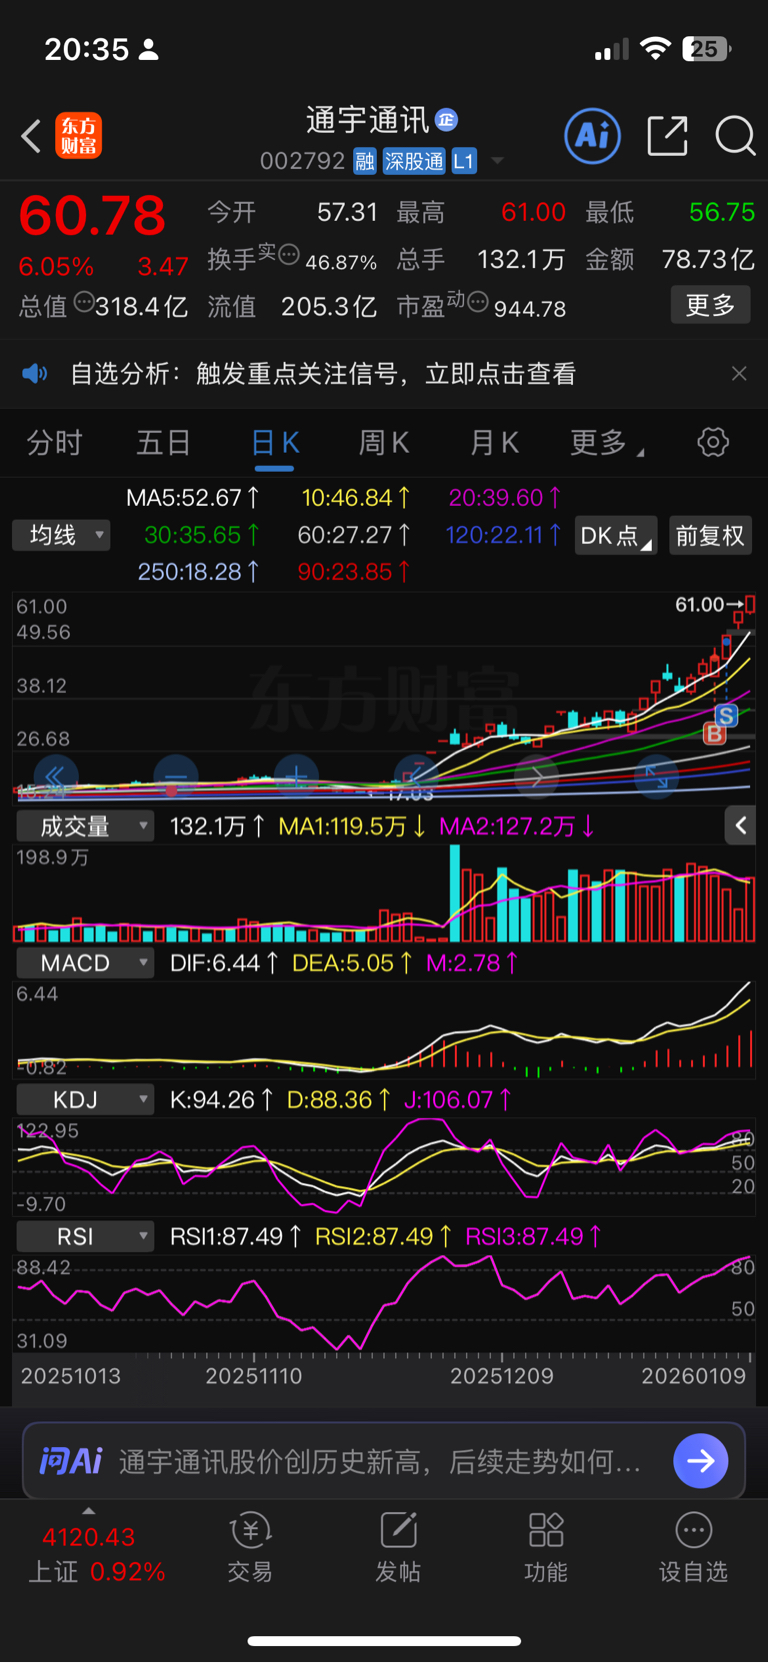Expand chart to fullscreen icon
Viewport: 768px width, 1663px height.
(x=657, y=776)
